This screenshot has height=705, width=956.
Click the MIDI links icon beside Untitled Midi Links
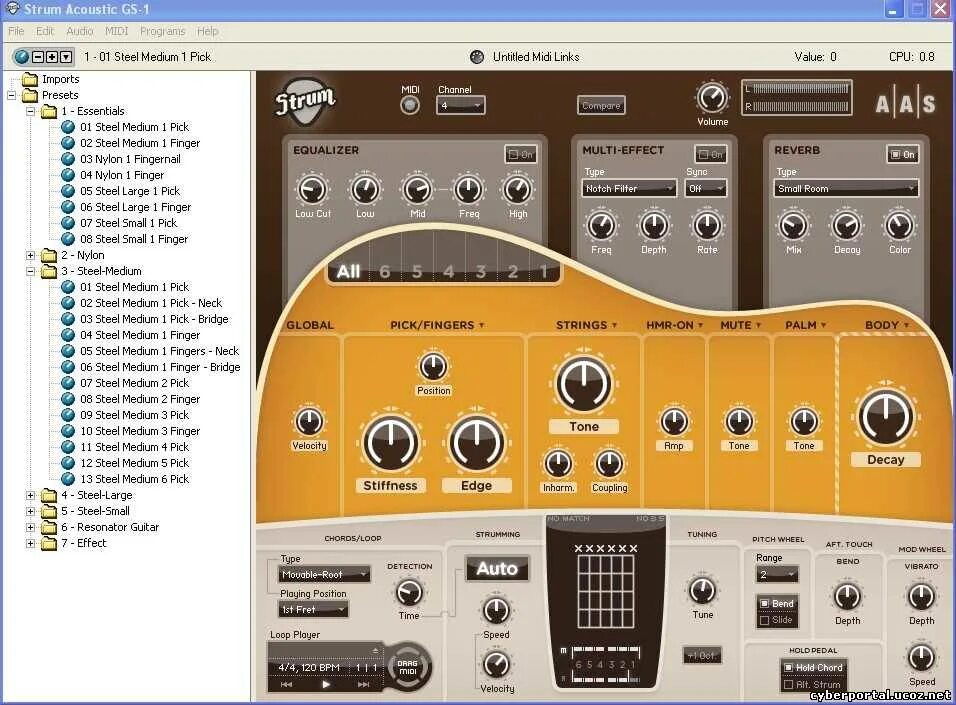click(x=477, y=57)
